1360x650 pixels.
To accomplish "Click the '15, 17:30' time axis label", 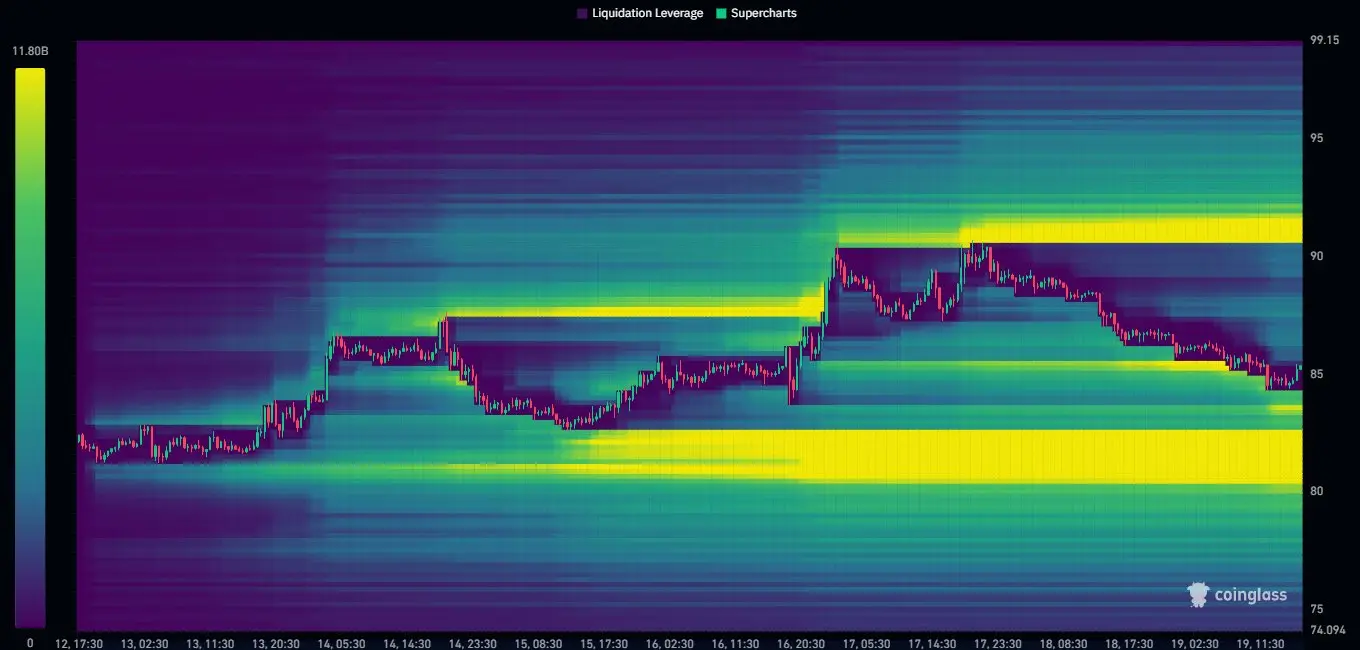I will point(604,643).
